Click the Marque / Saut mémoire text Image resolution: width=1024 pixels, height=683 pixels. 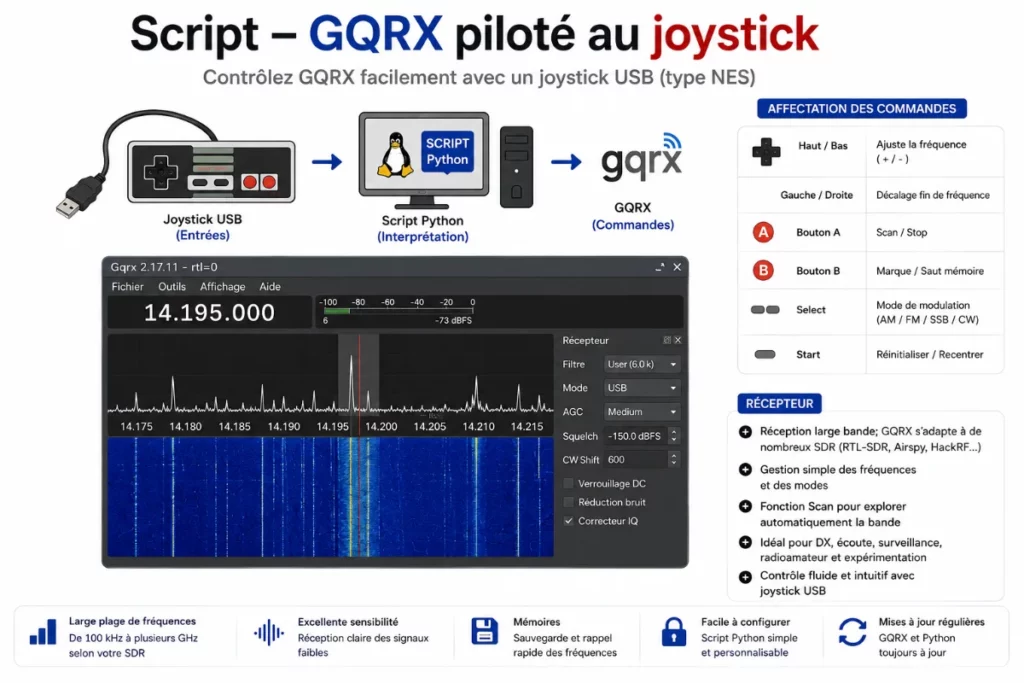pos(929,271)
